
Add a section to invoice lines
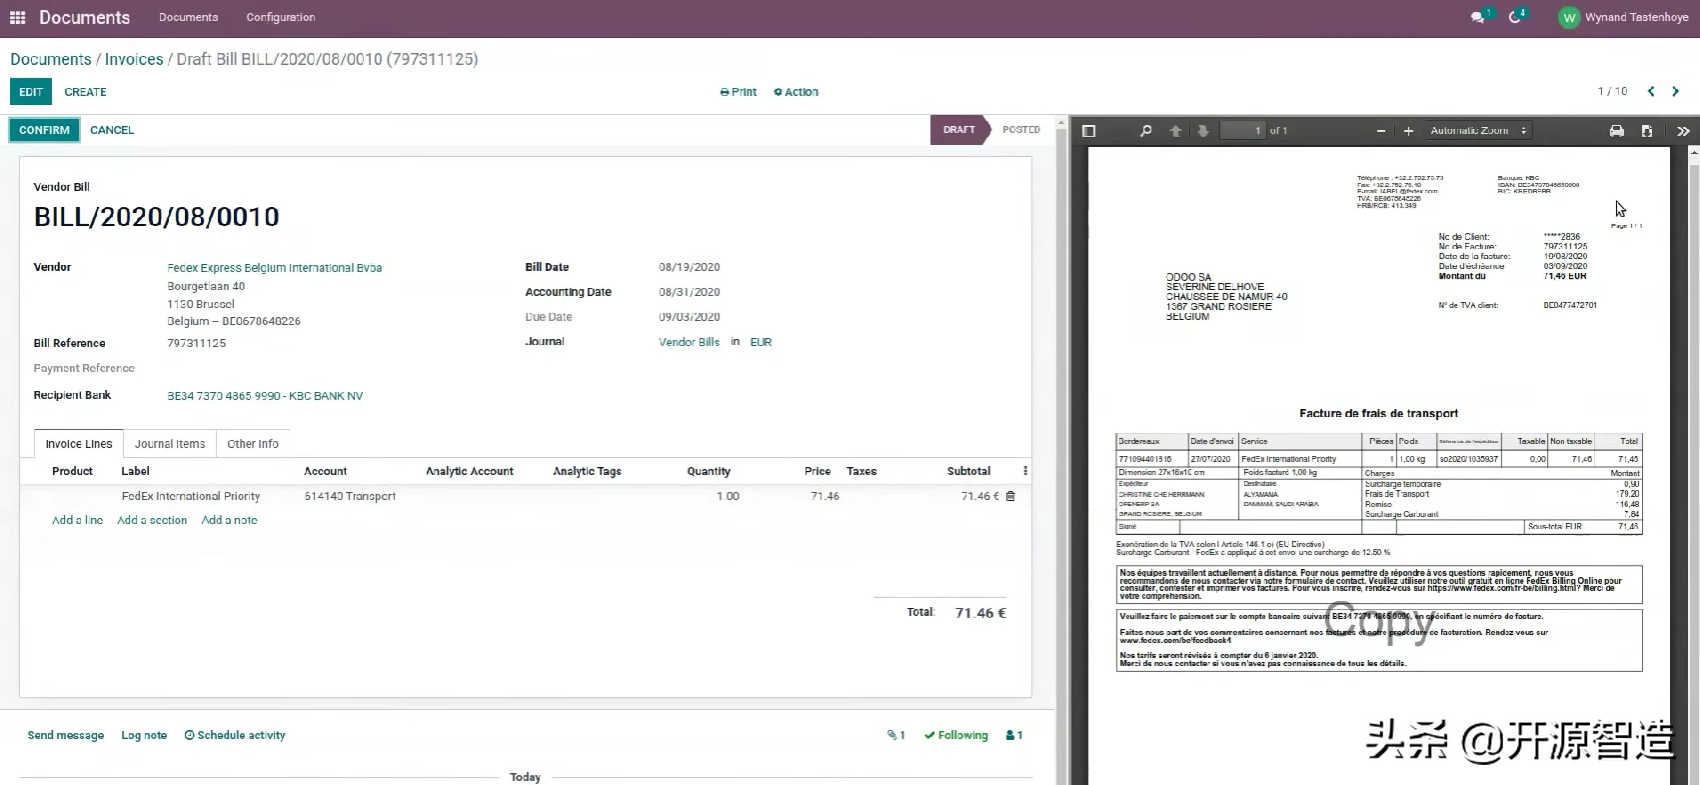click(152, 520)
